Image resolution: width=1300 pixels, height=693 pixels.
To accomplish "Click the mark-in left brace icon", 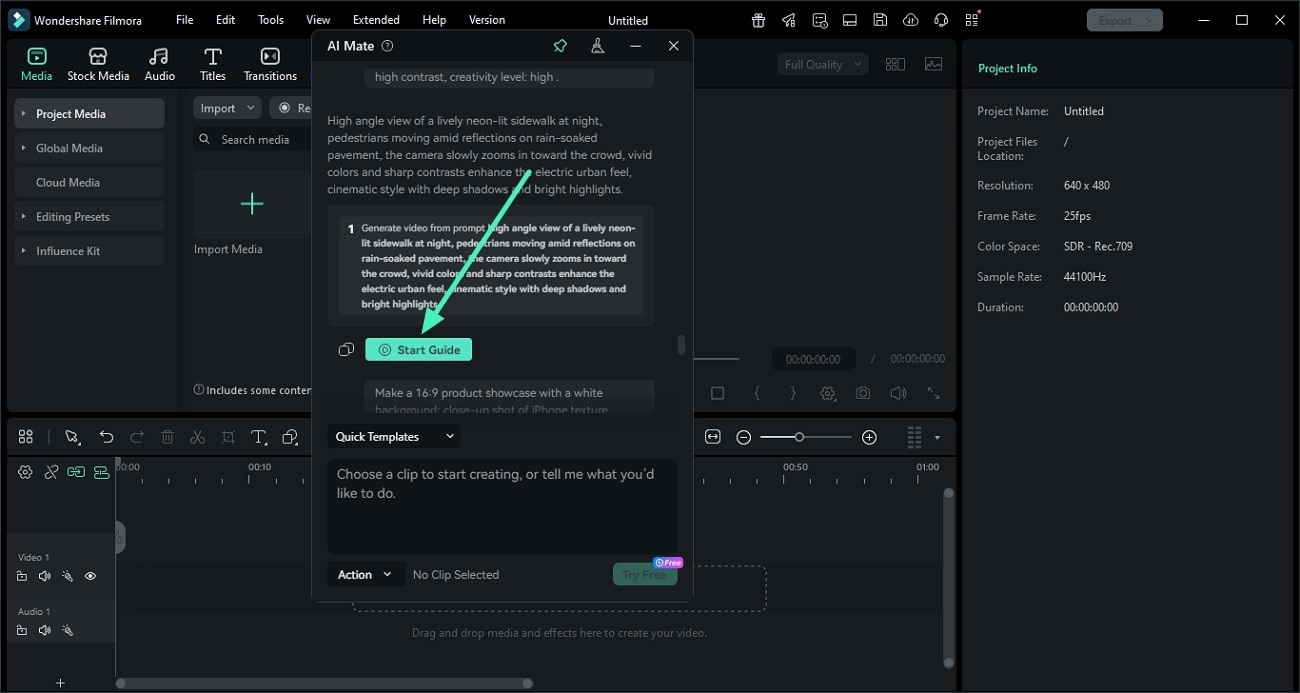I will pyautogui.click(x=757, y=394).
